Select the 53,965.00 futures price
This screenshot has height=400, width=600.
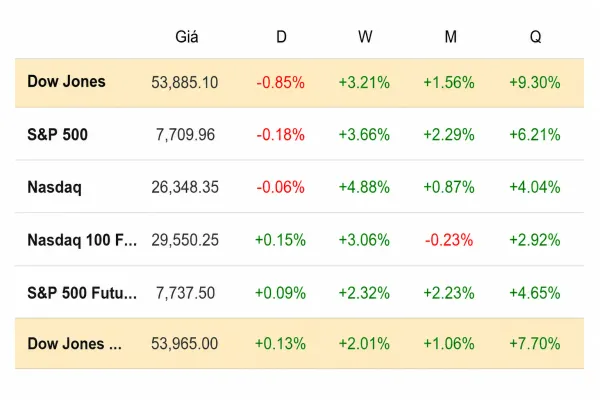[x=184, y=343]
